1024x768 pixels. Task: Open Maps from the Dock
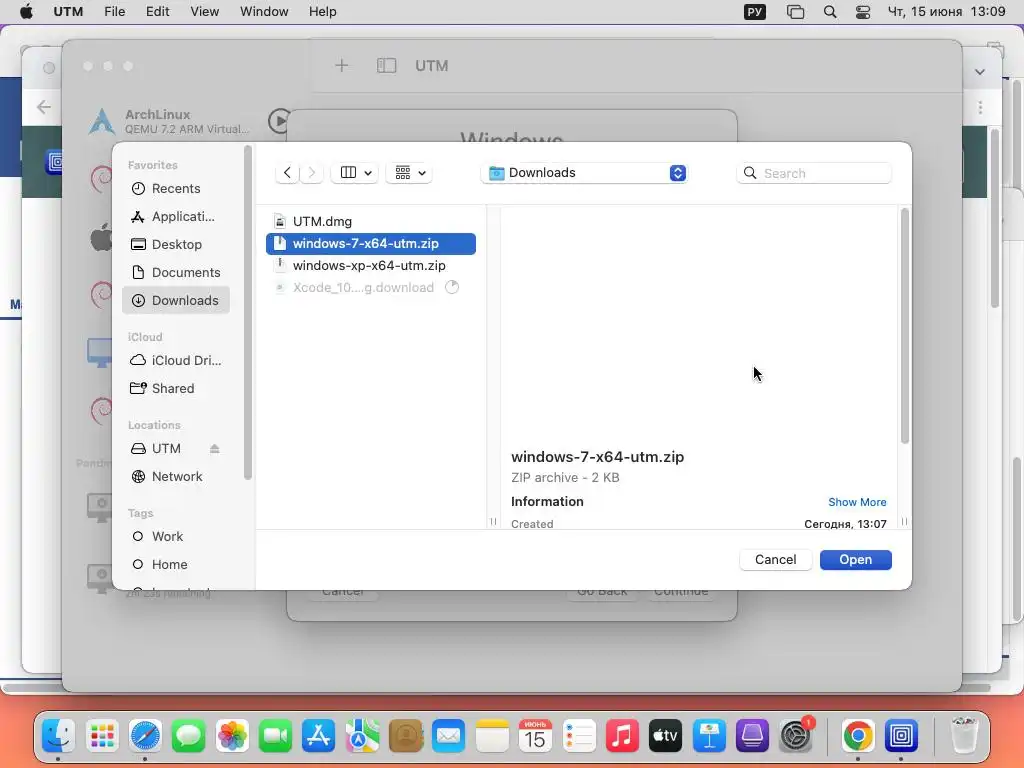[362, 735]
